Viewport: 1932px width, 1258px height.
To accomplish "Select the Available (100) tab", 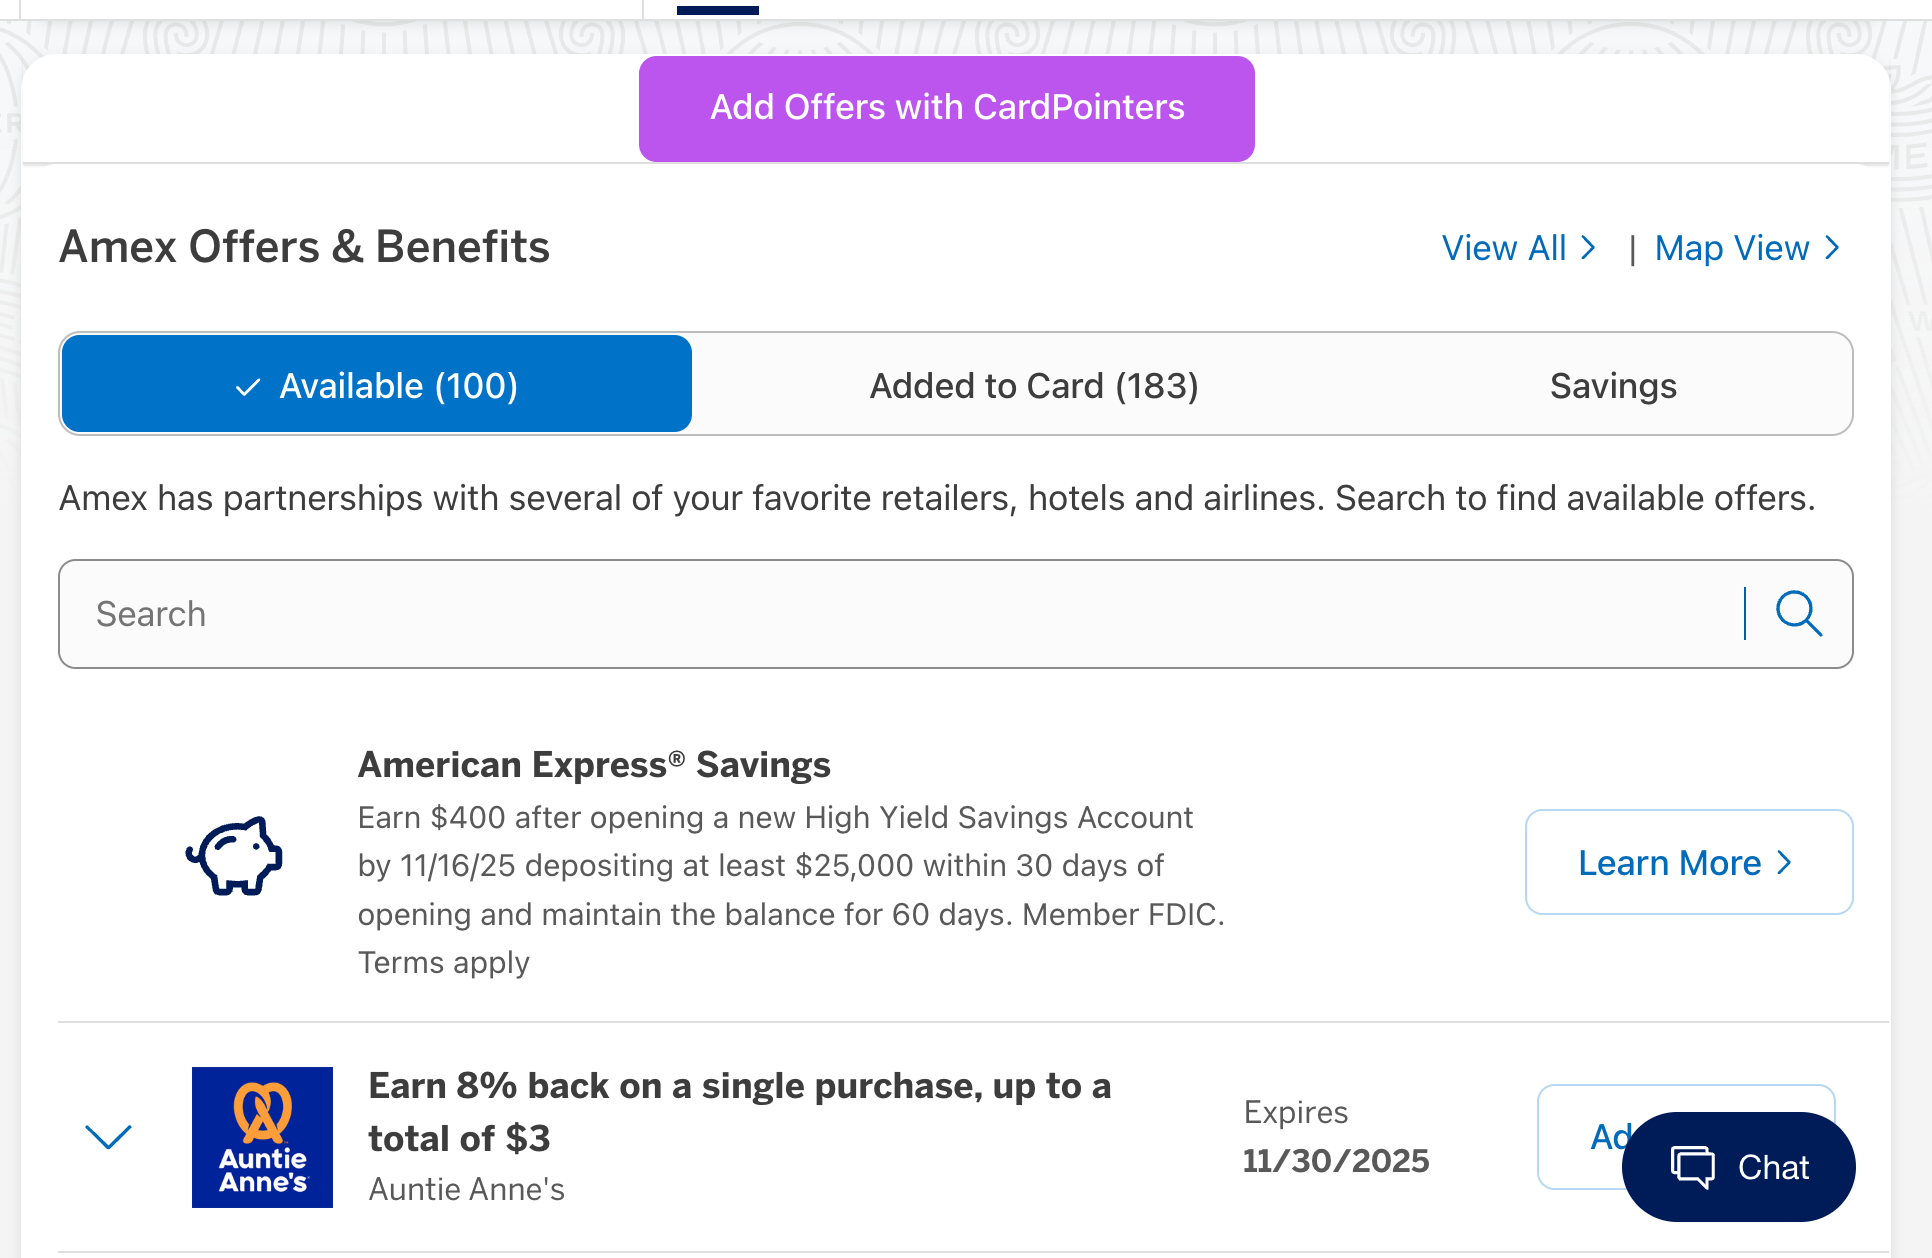I will point(376,385).
